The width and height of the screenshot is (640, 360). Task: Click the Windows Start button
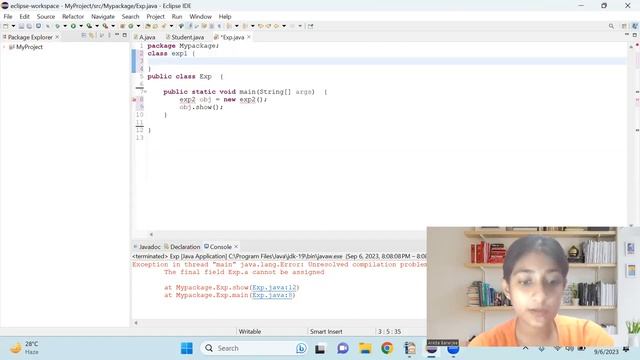point(187,348)
